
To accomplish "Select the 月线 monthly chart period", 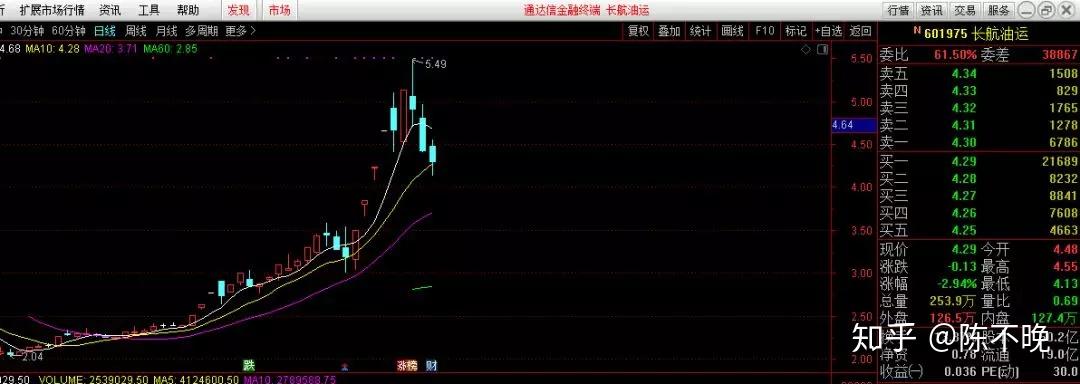I will [x=166, y=31].
